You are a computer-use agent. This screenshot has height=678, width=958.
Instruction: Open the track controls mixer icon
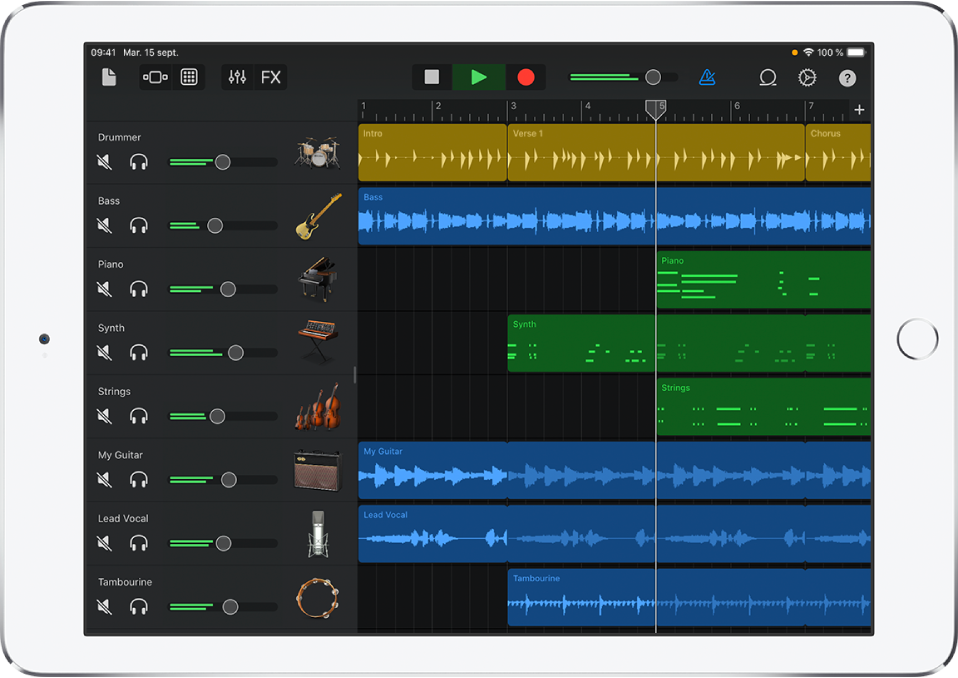pyautogui.click(x=238, y=78)
